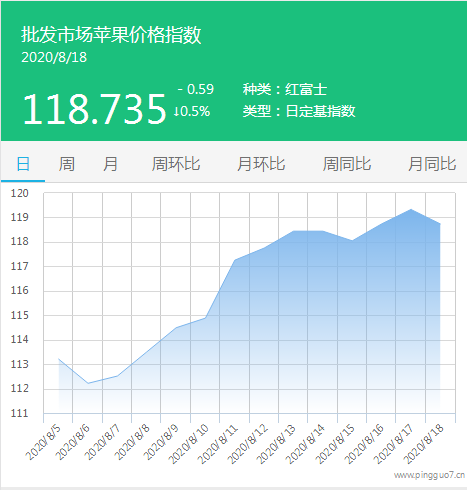The width and height of the screenshot is (467, 490).
Task: Switch to 周环比 tab
Action: (x=176, y=164)
